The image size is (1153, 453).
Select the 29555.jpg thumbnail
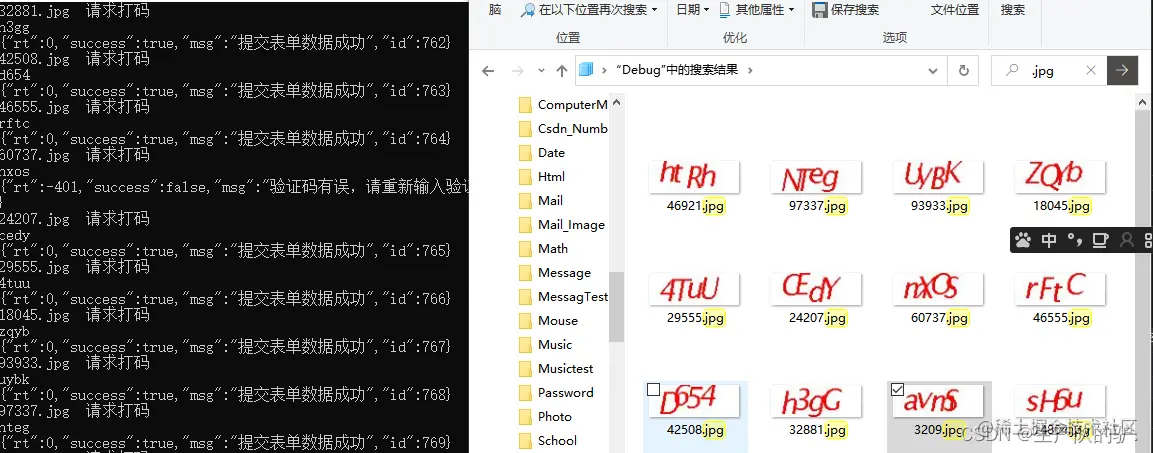(693, 289)
